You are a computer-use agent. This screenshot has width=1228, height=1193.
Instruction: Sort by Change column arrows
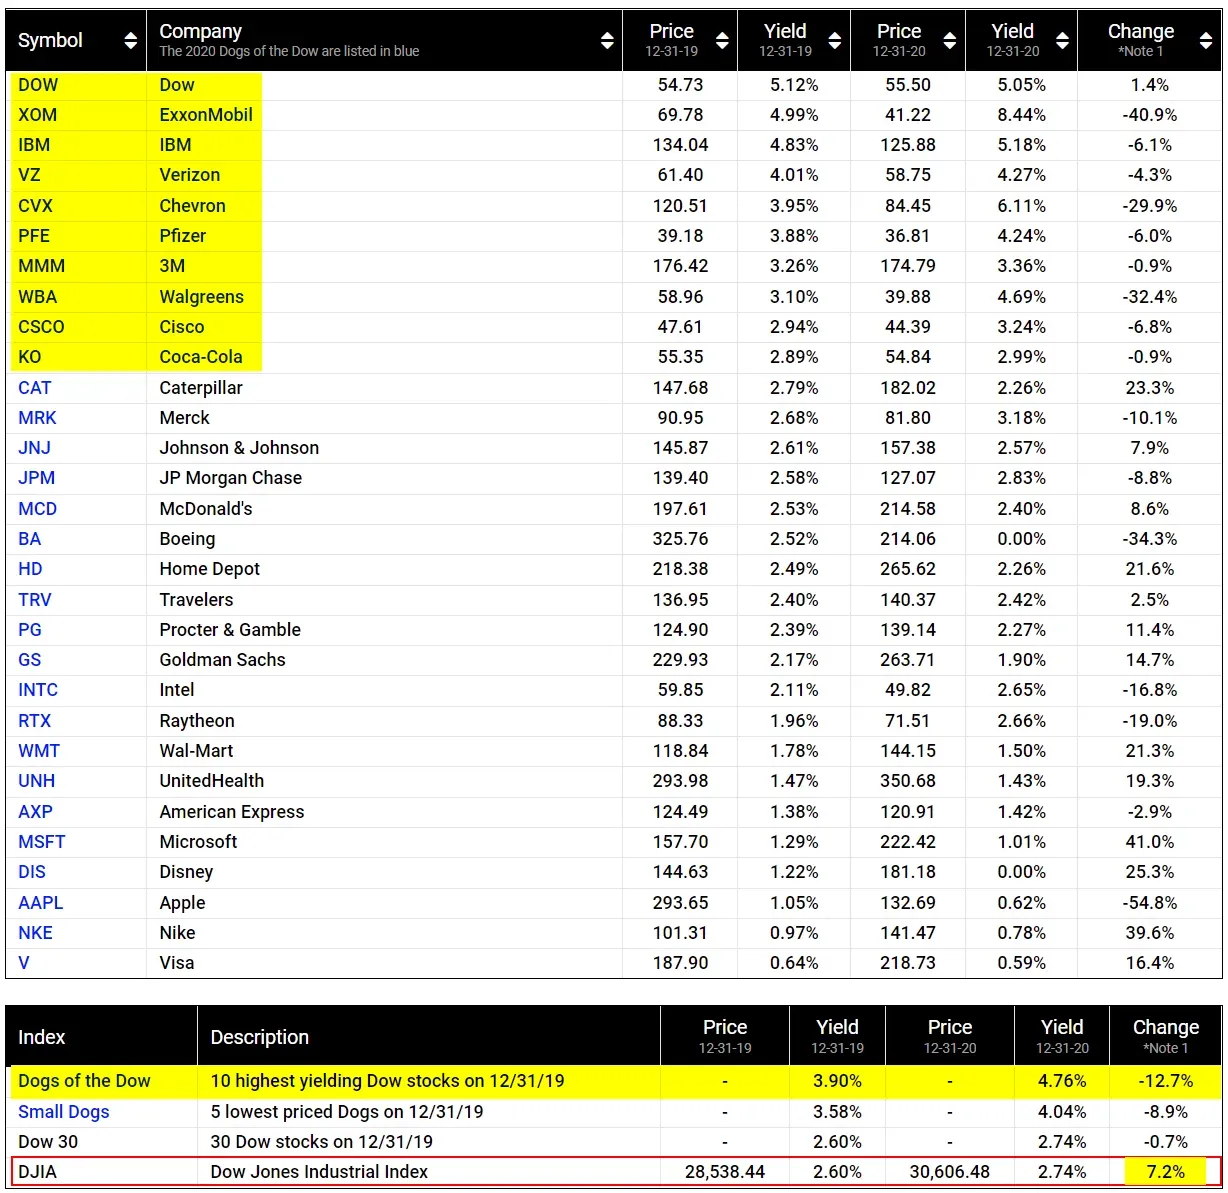[1206, 40]
